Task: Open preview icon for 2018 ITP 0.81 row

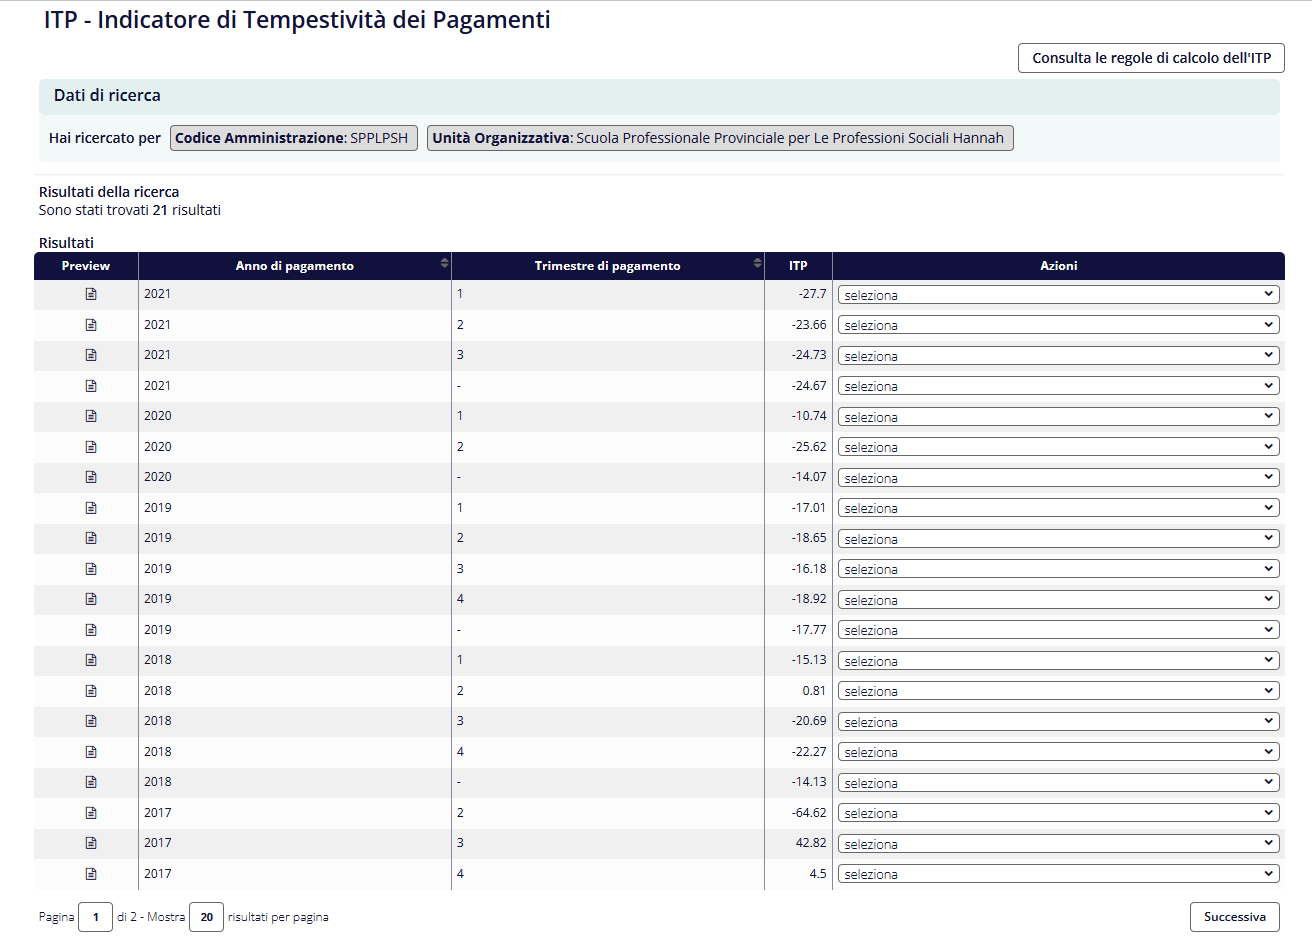Action: pos(91,691)
